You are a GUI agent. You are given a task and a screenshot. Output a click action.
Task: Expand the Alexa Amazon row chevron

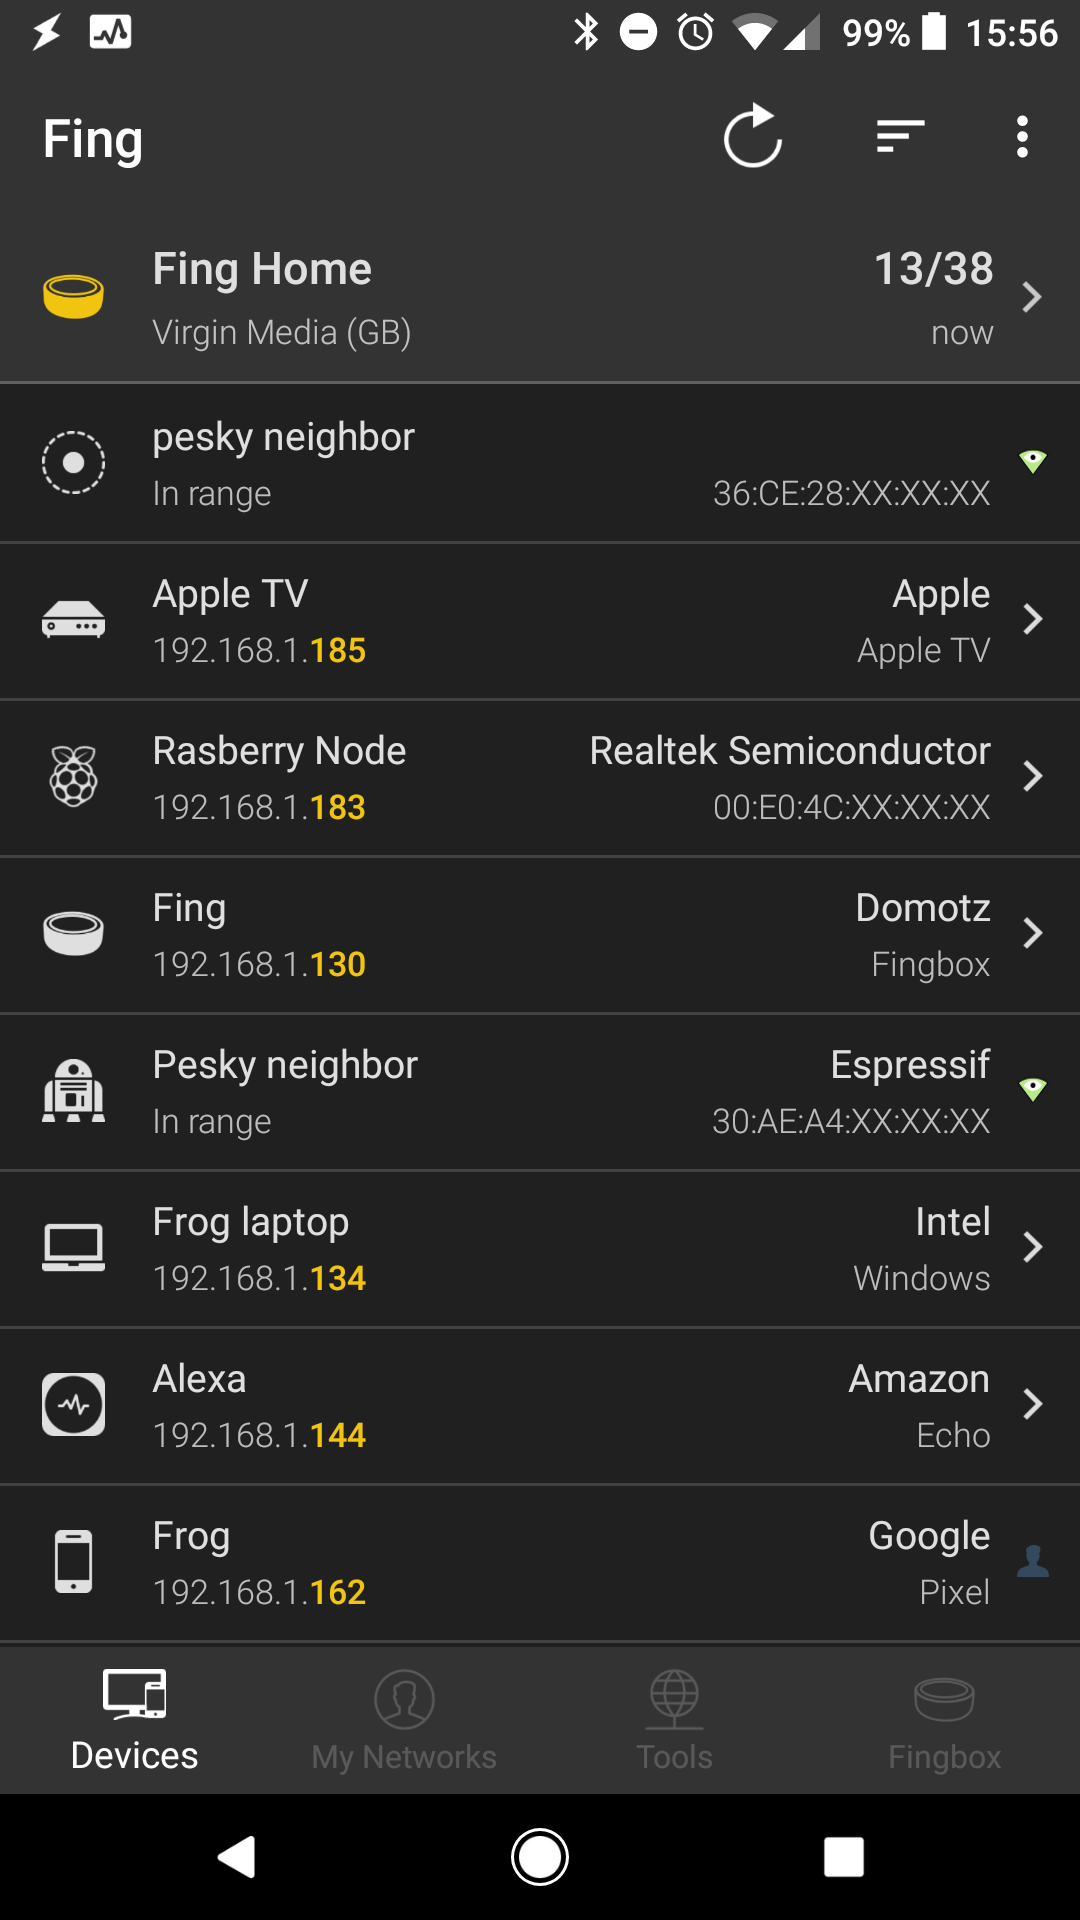coord(1032,1405)
